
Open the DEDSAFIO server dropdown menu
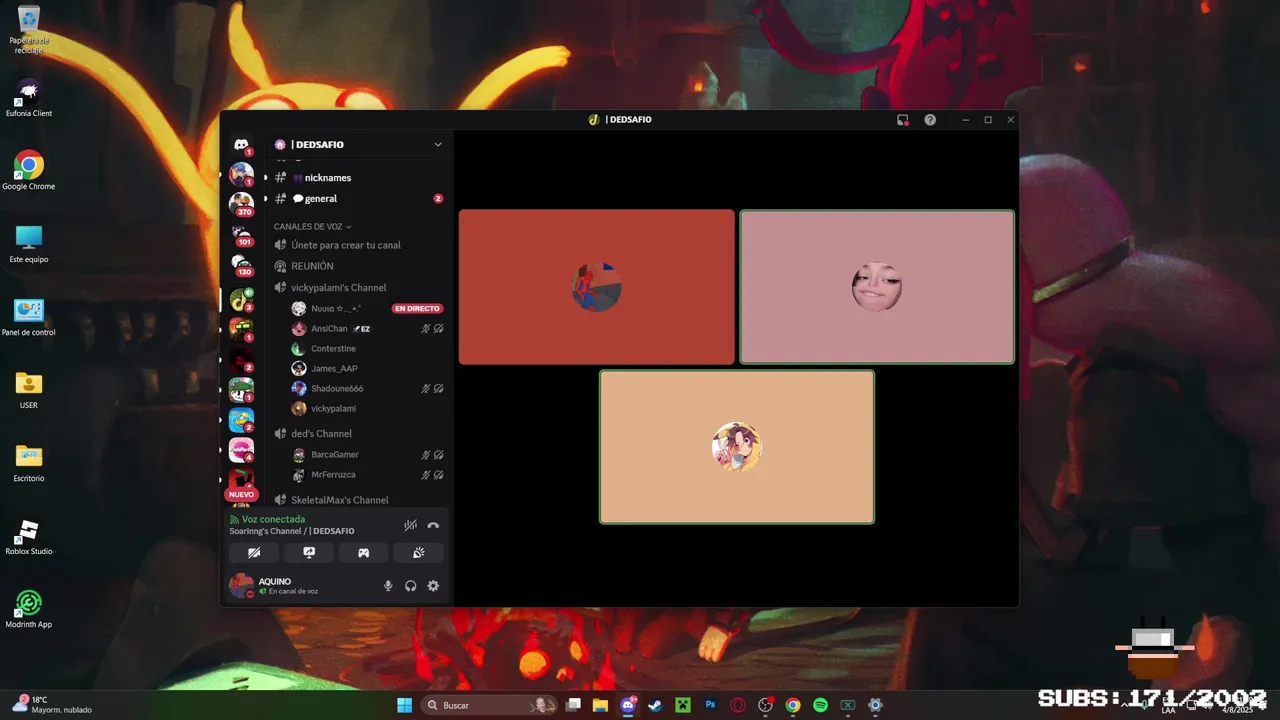437,144
